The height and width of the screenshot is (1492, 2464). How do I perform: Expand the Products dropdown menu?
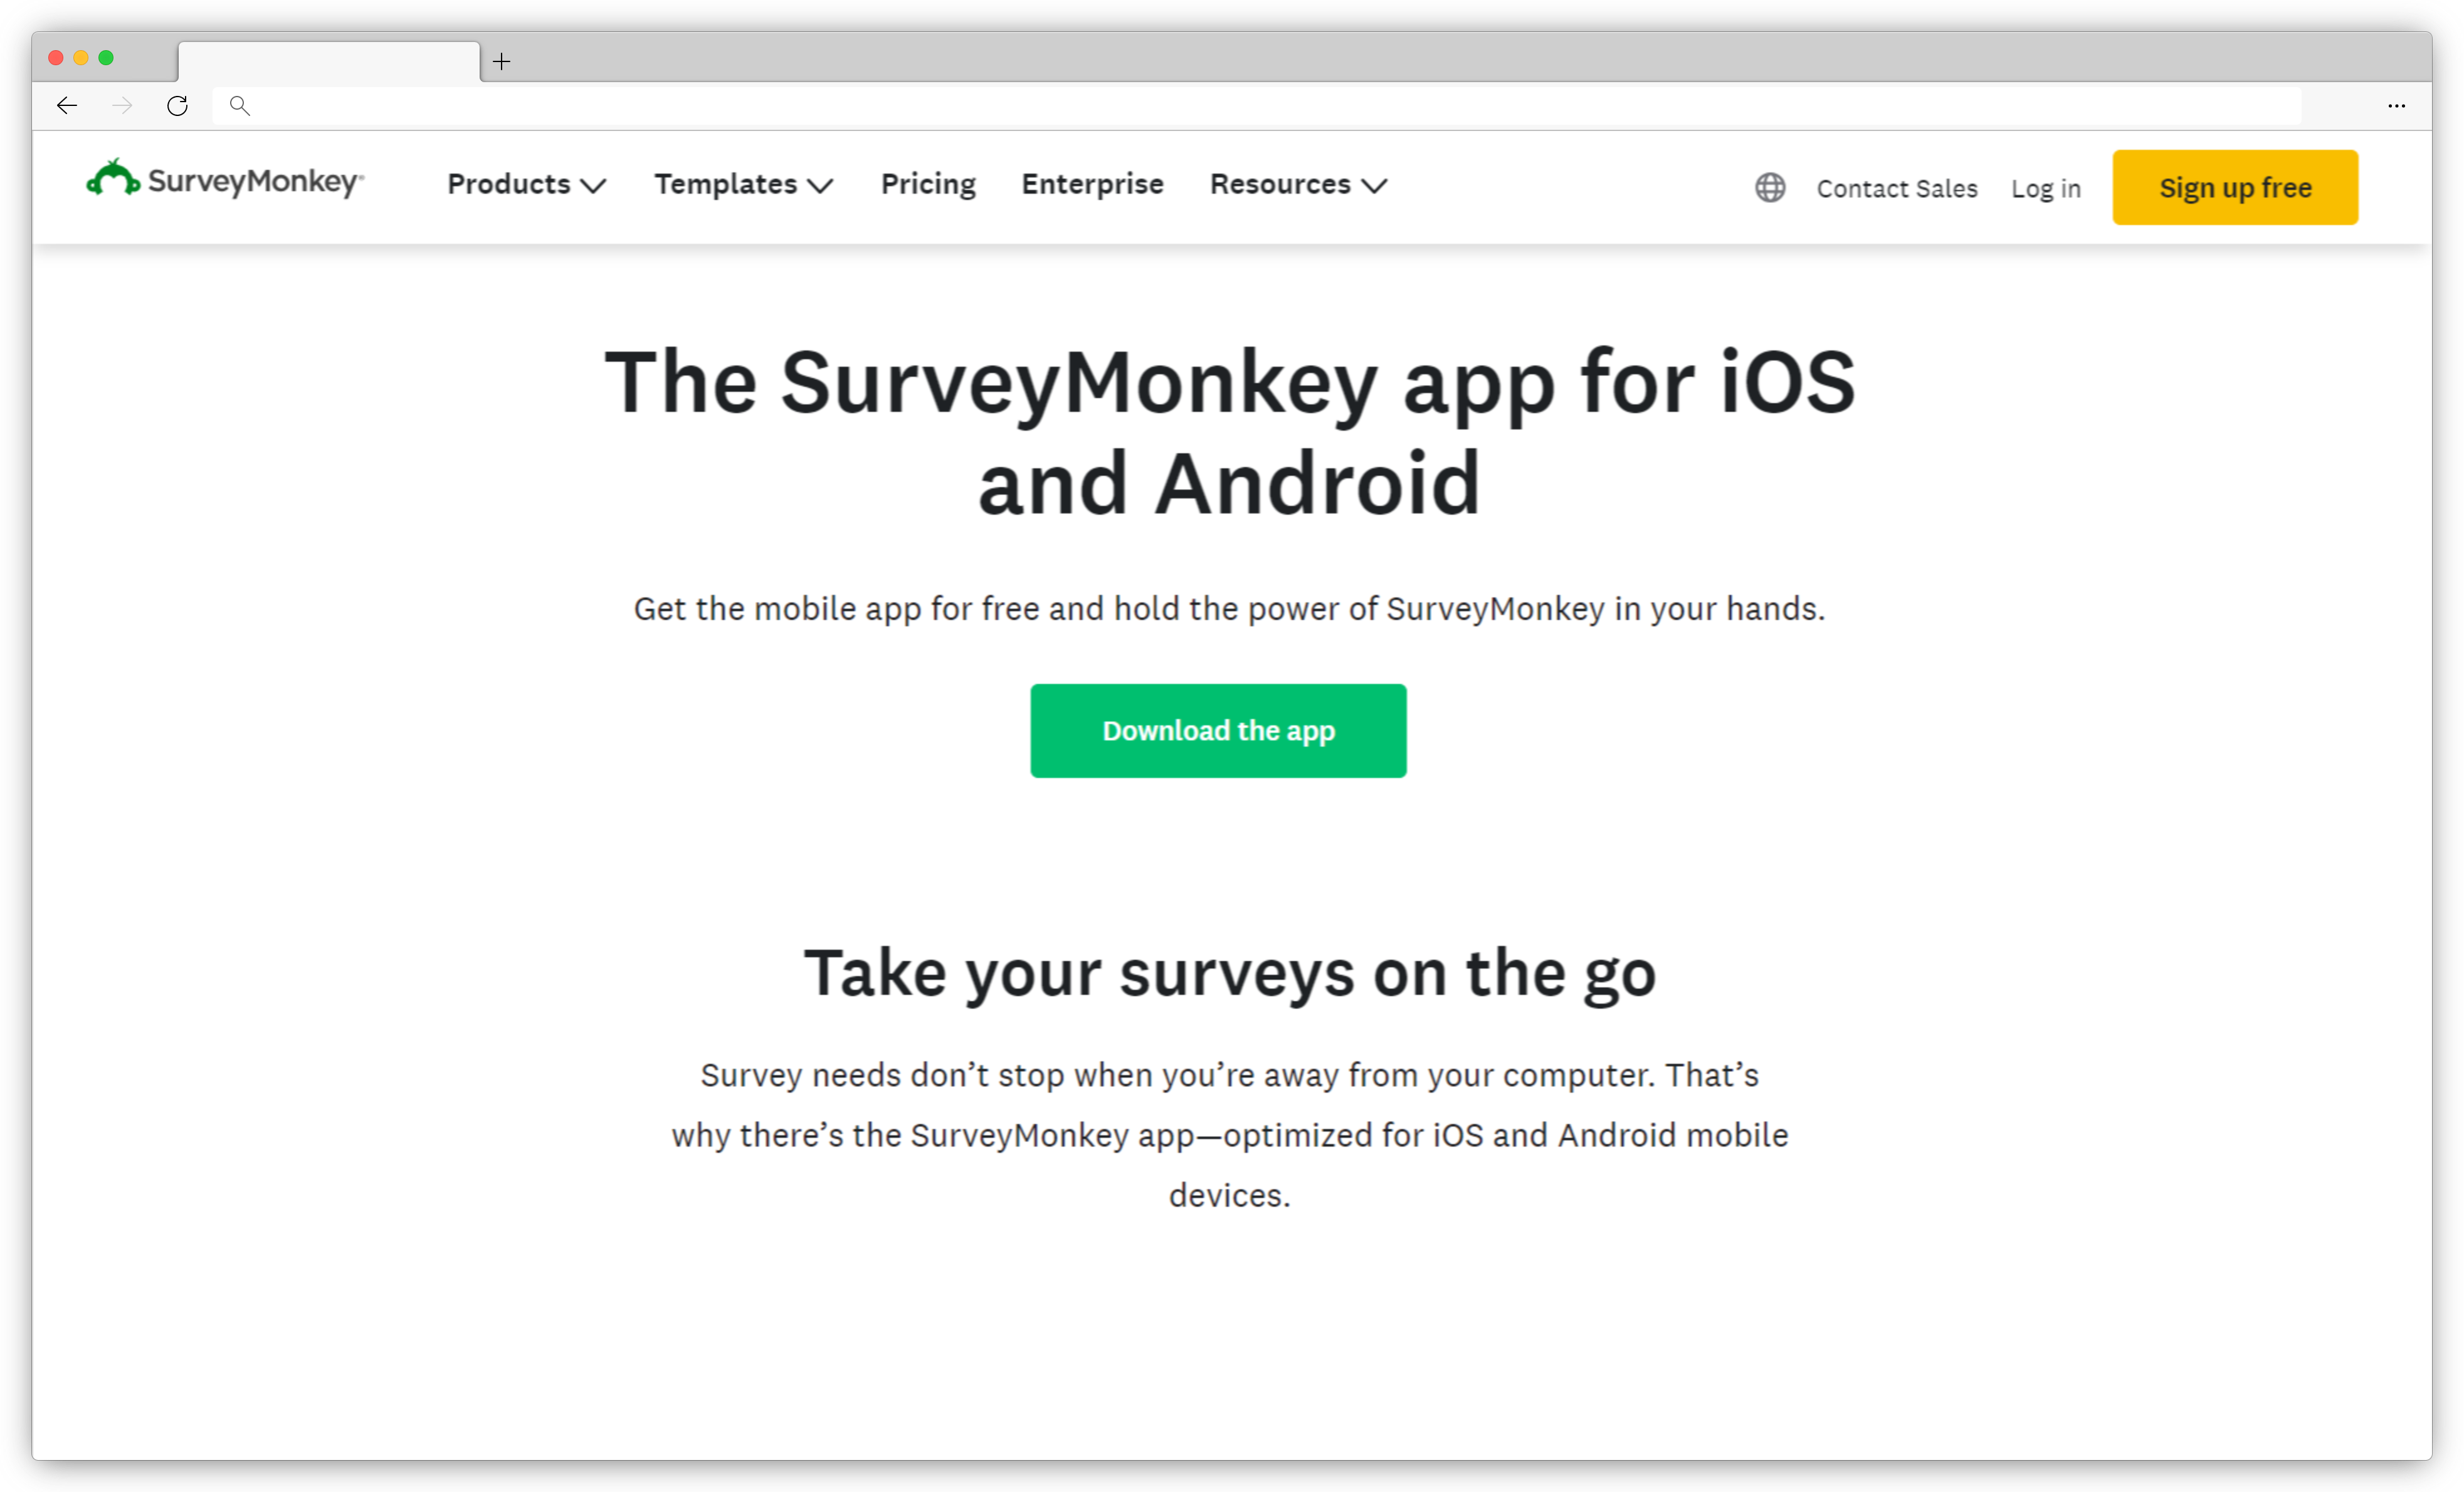[x=525, y=185]
